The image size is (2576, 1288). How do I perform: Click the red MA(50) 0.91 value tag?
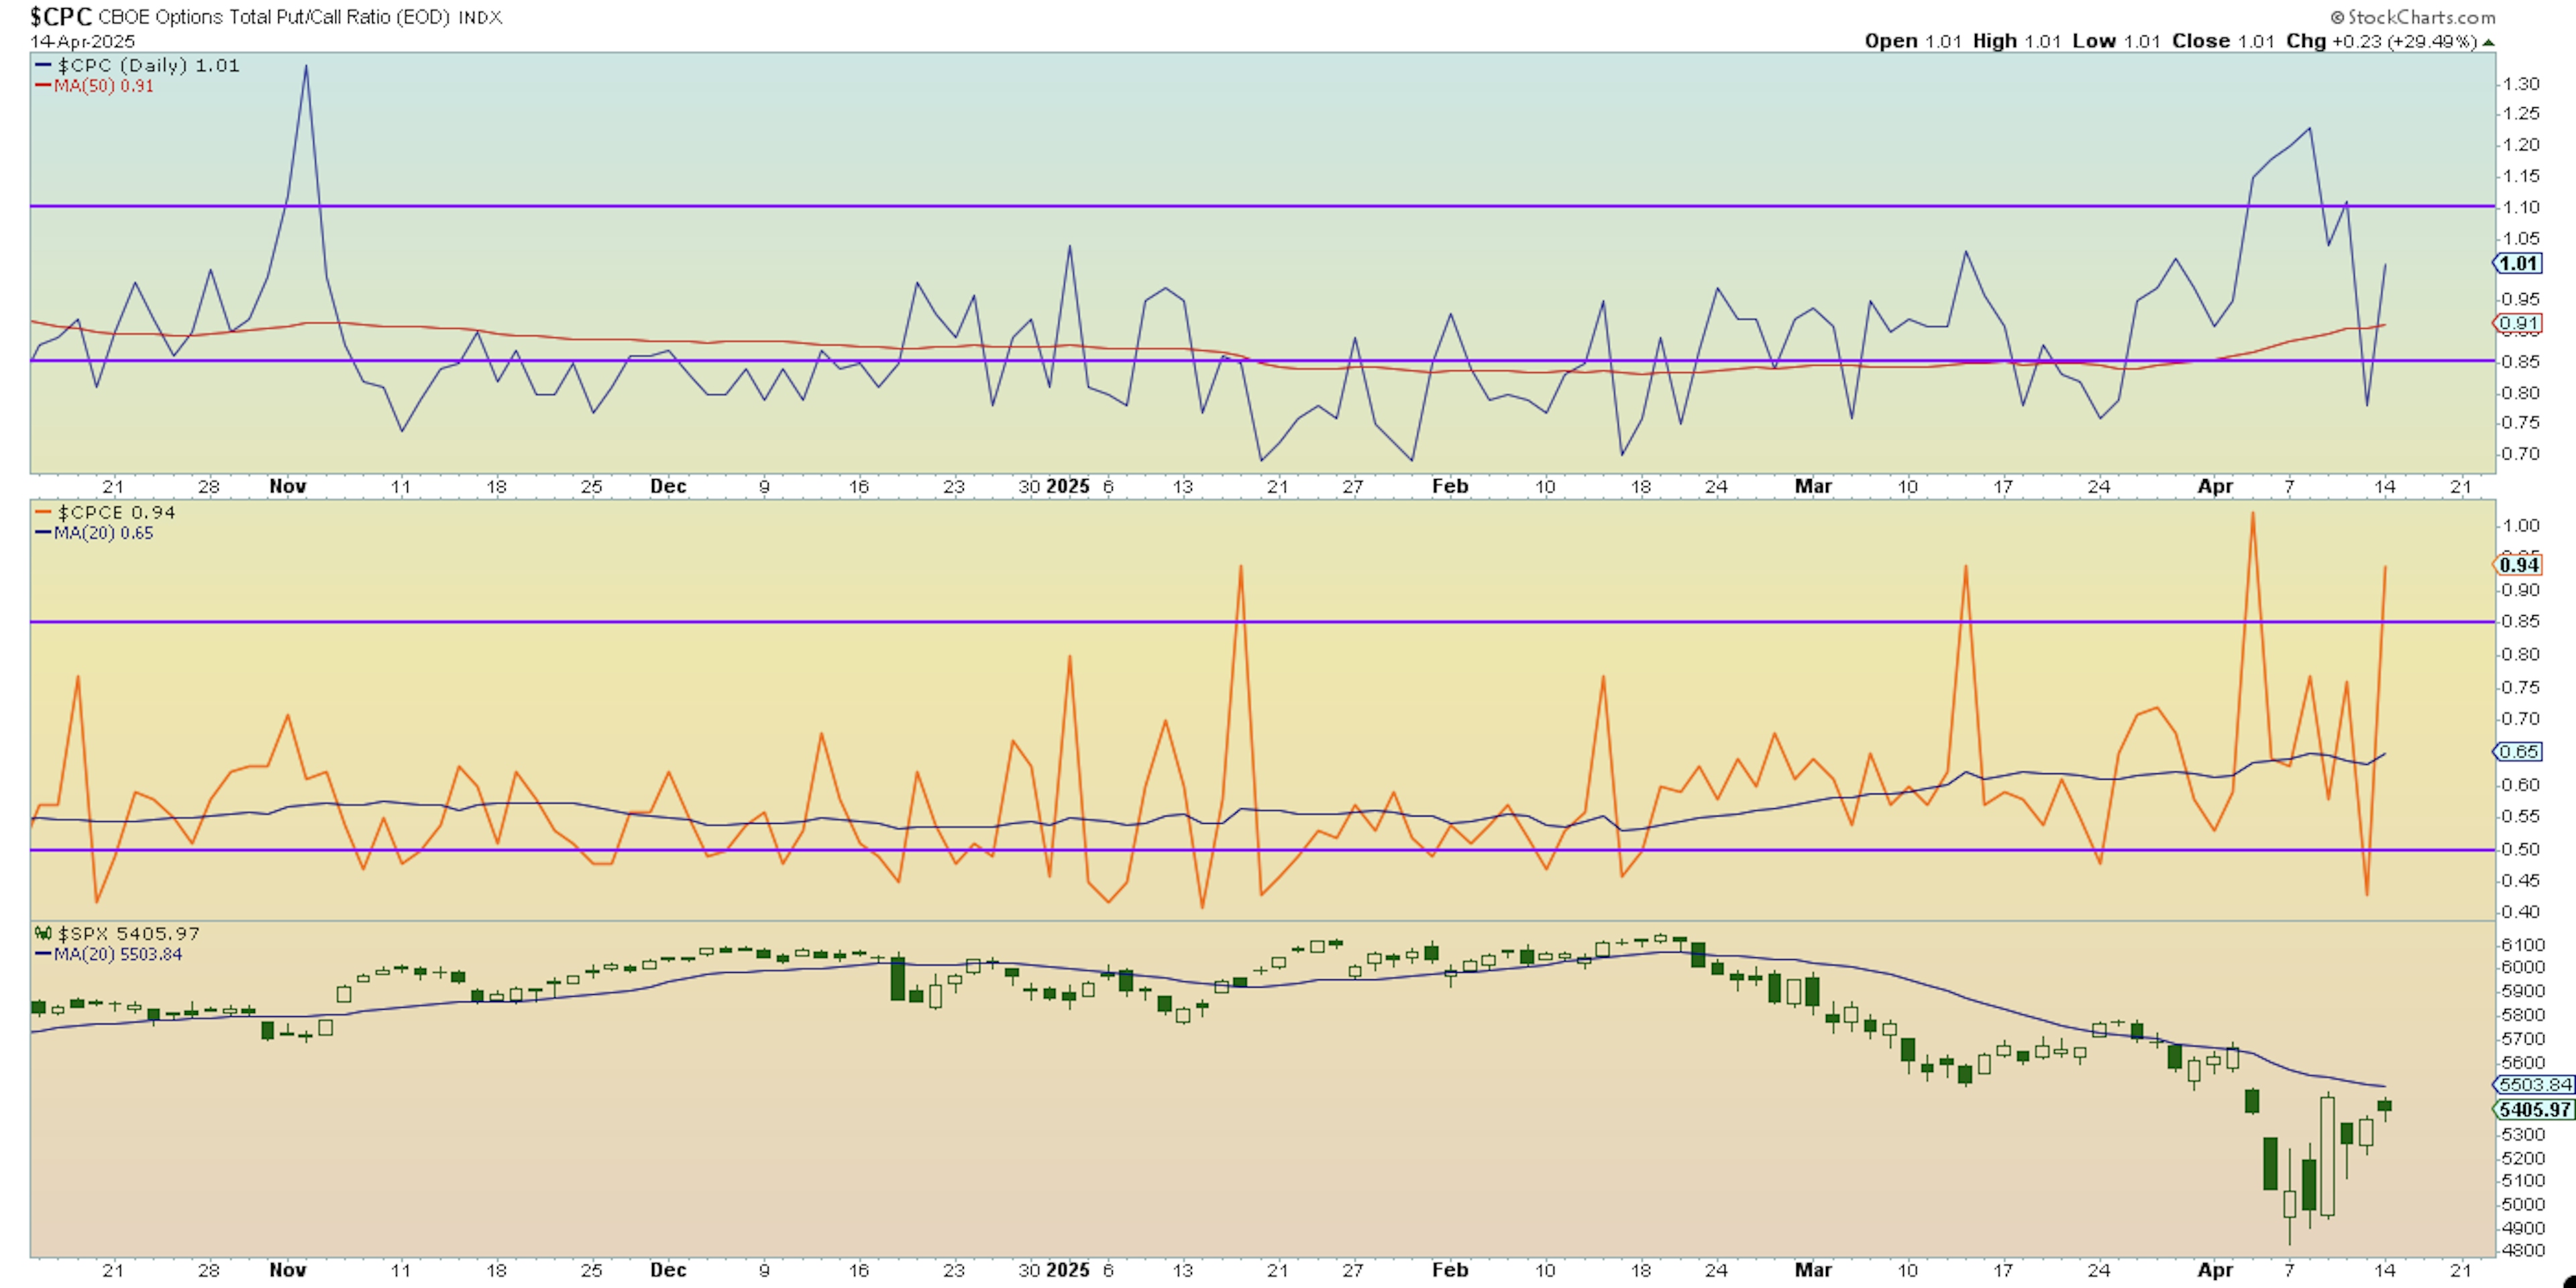click(2518, 323)
